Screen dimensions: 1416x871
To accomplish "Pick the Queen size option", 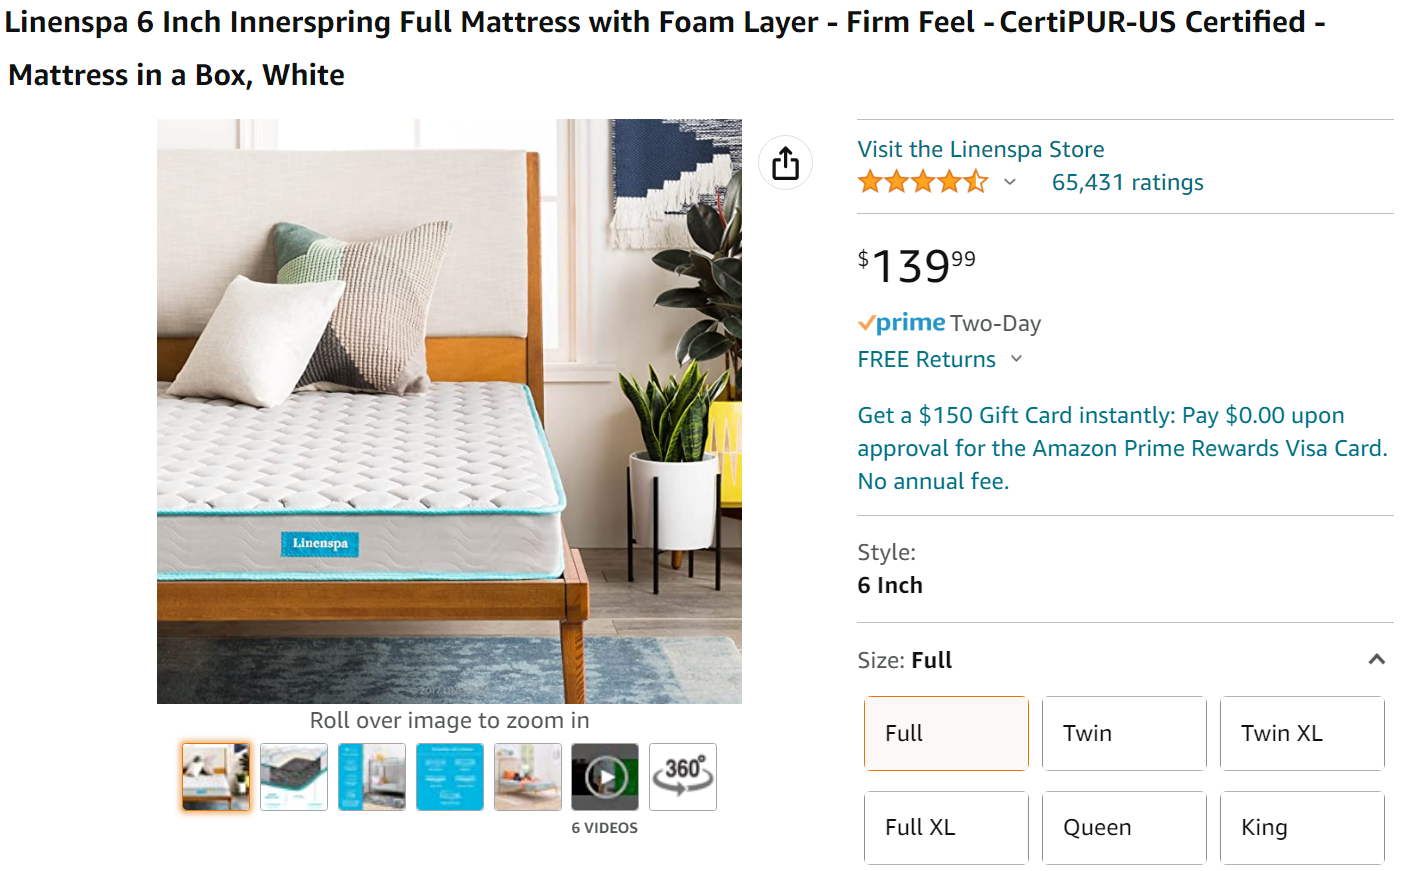I will [1124, 827].
